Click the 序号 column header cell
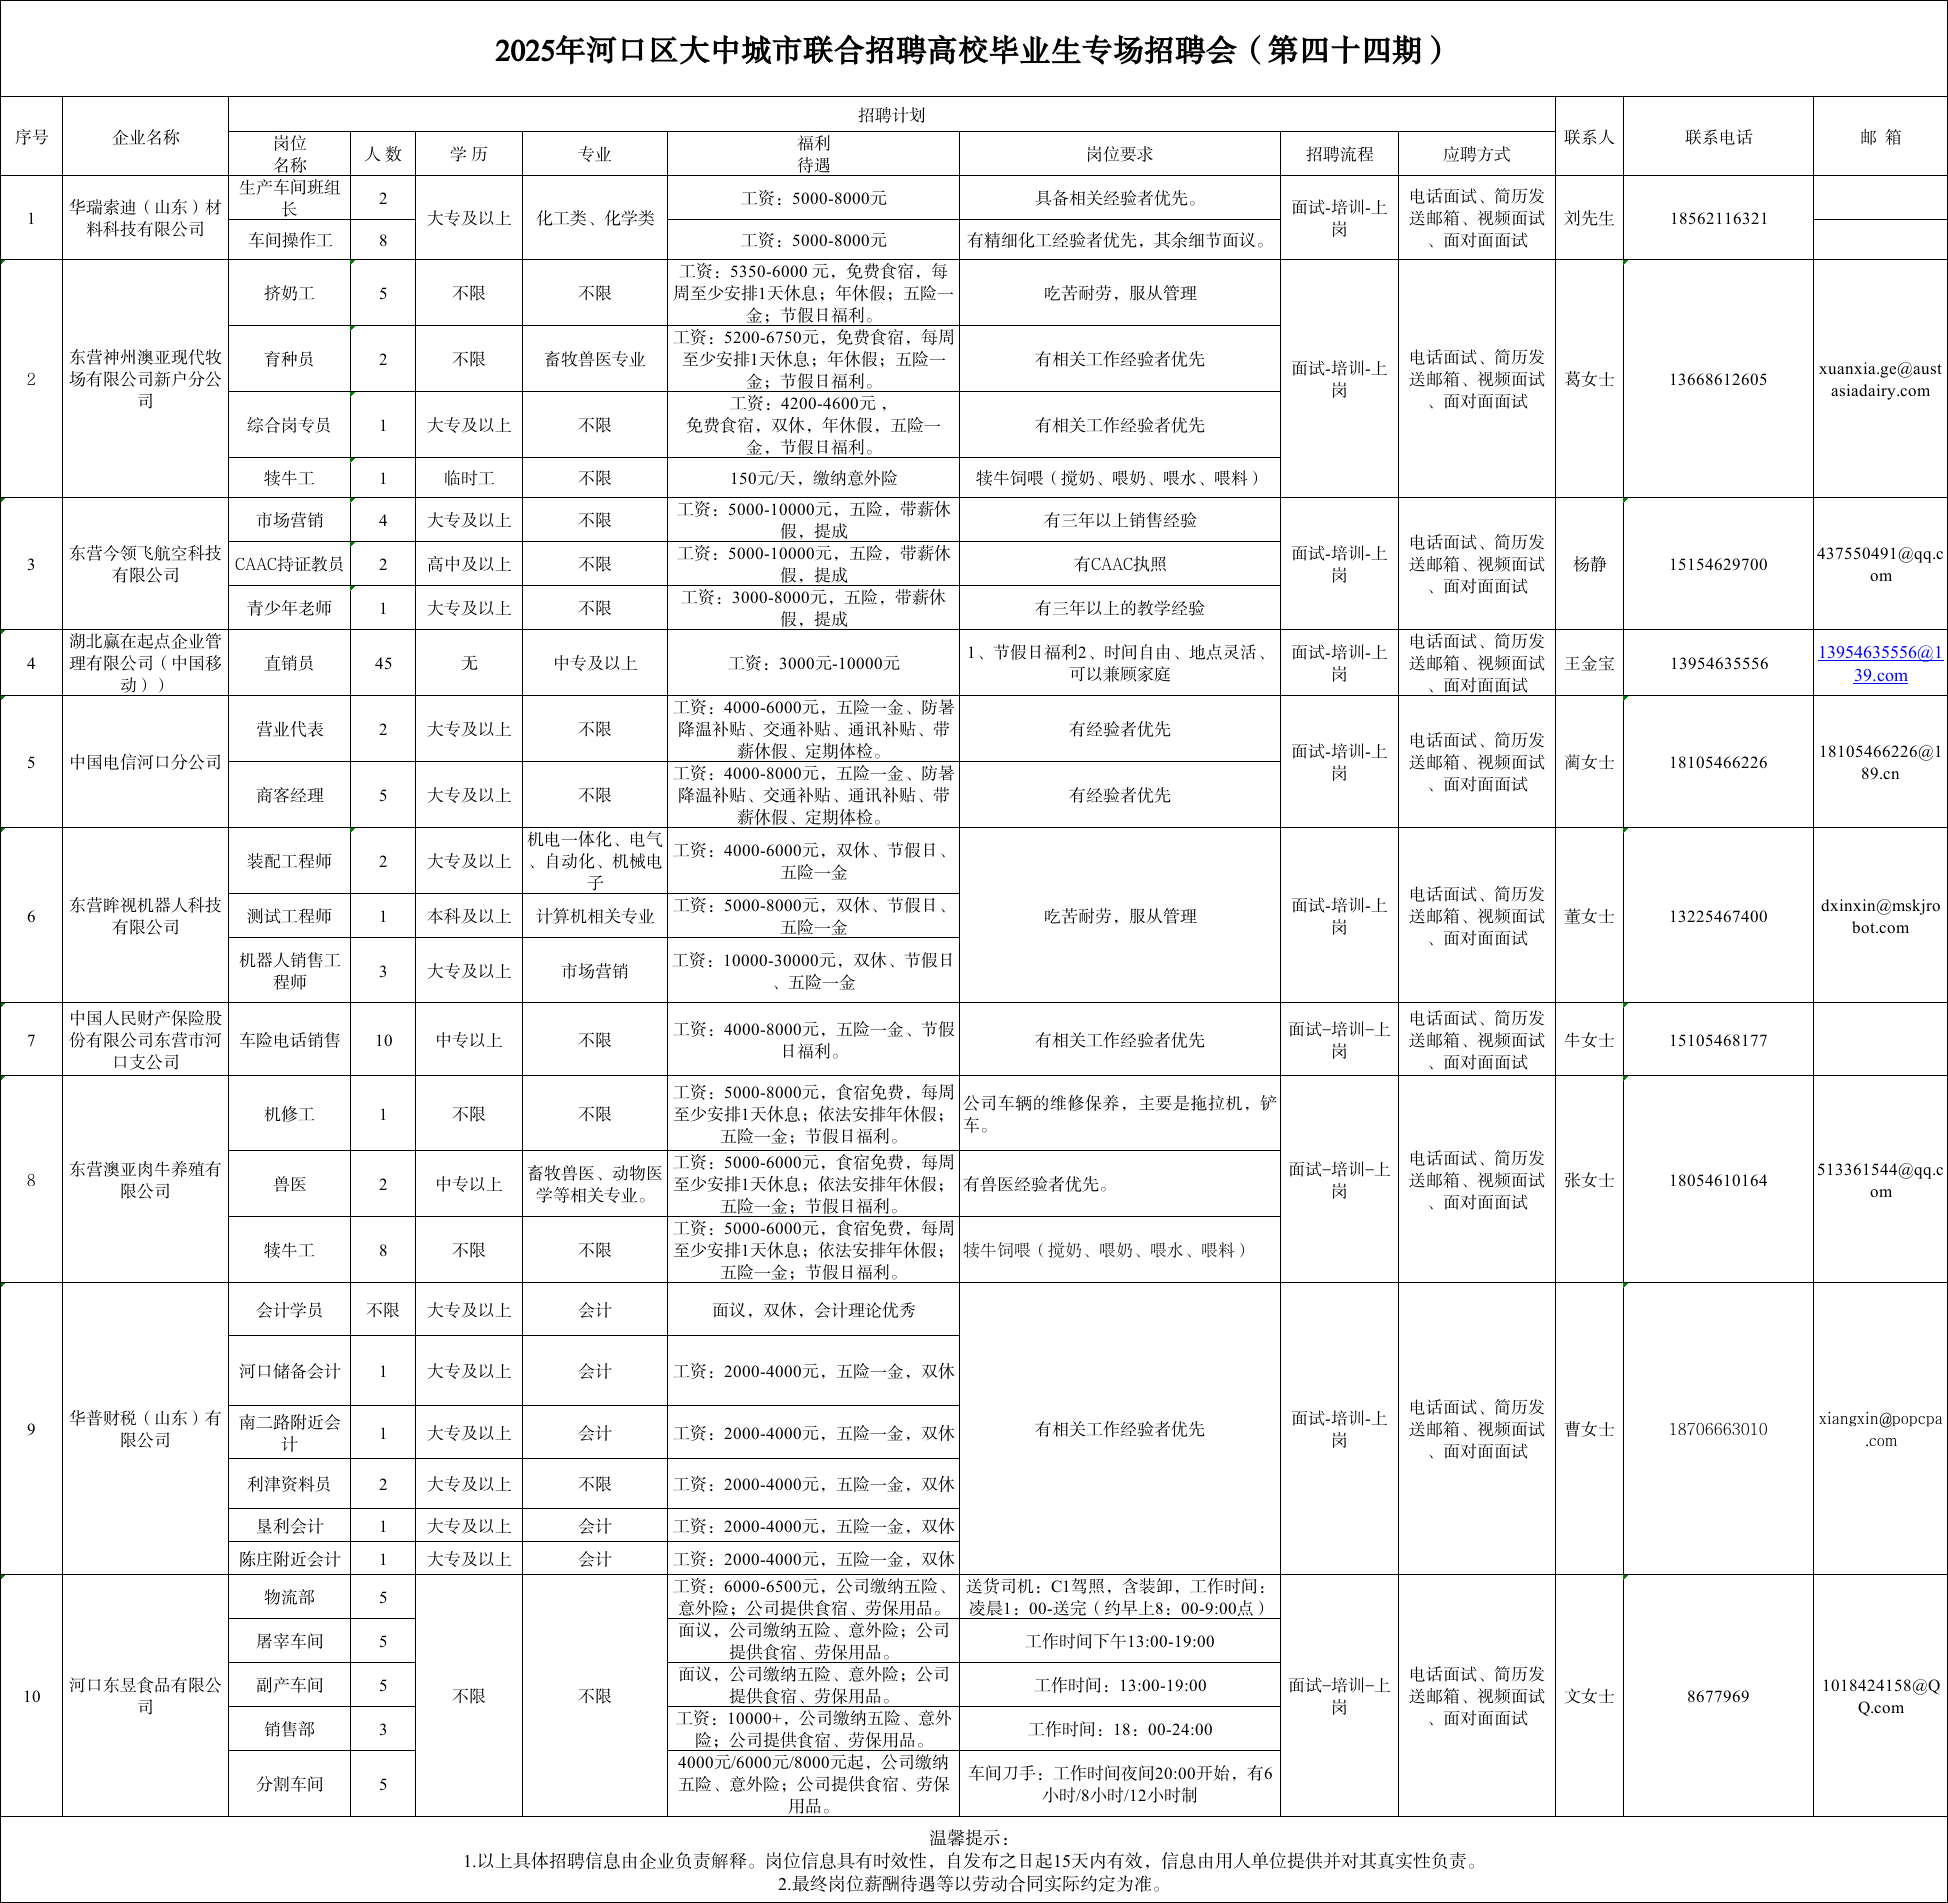 pyautogui.click(x=31, y=137)
